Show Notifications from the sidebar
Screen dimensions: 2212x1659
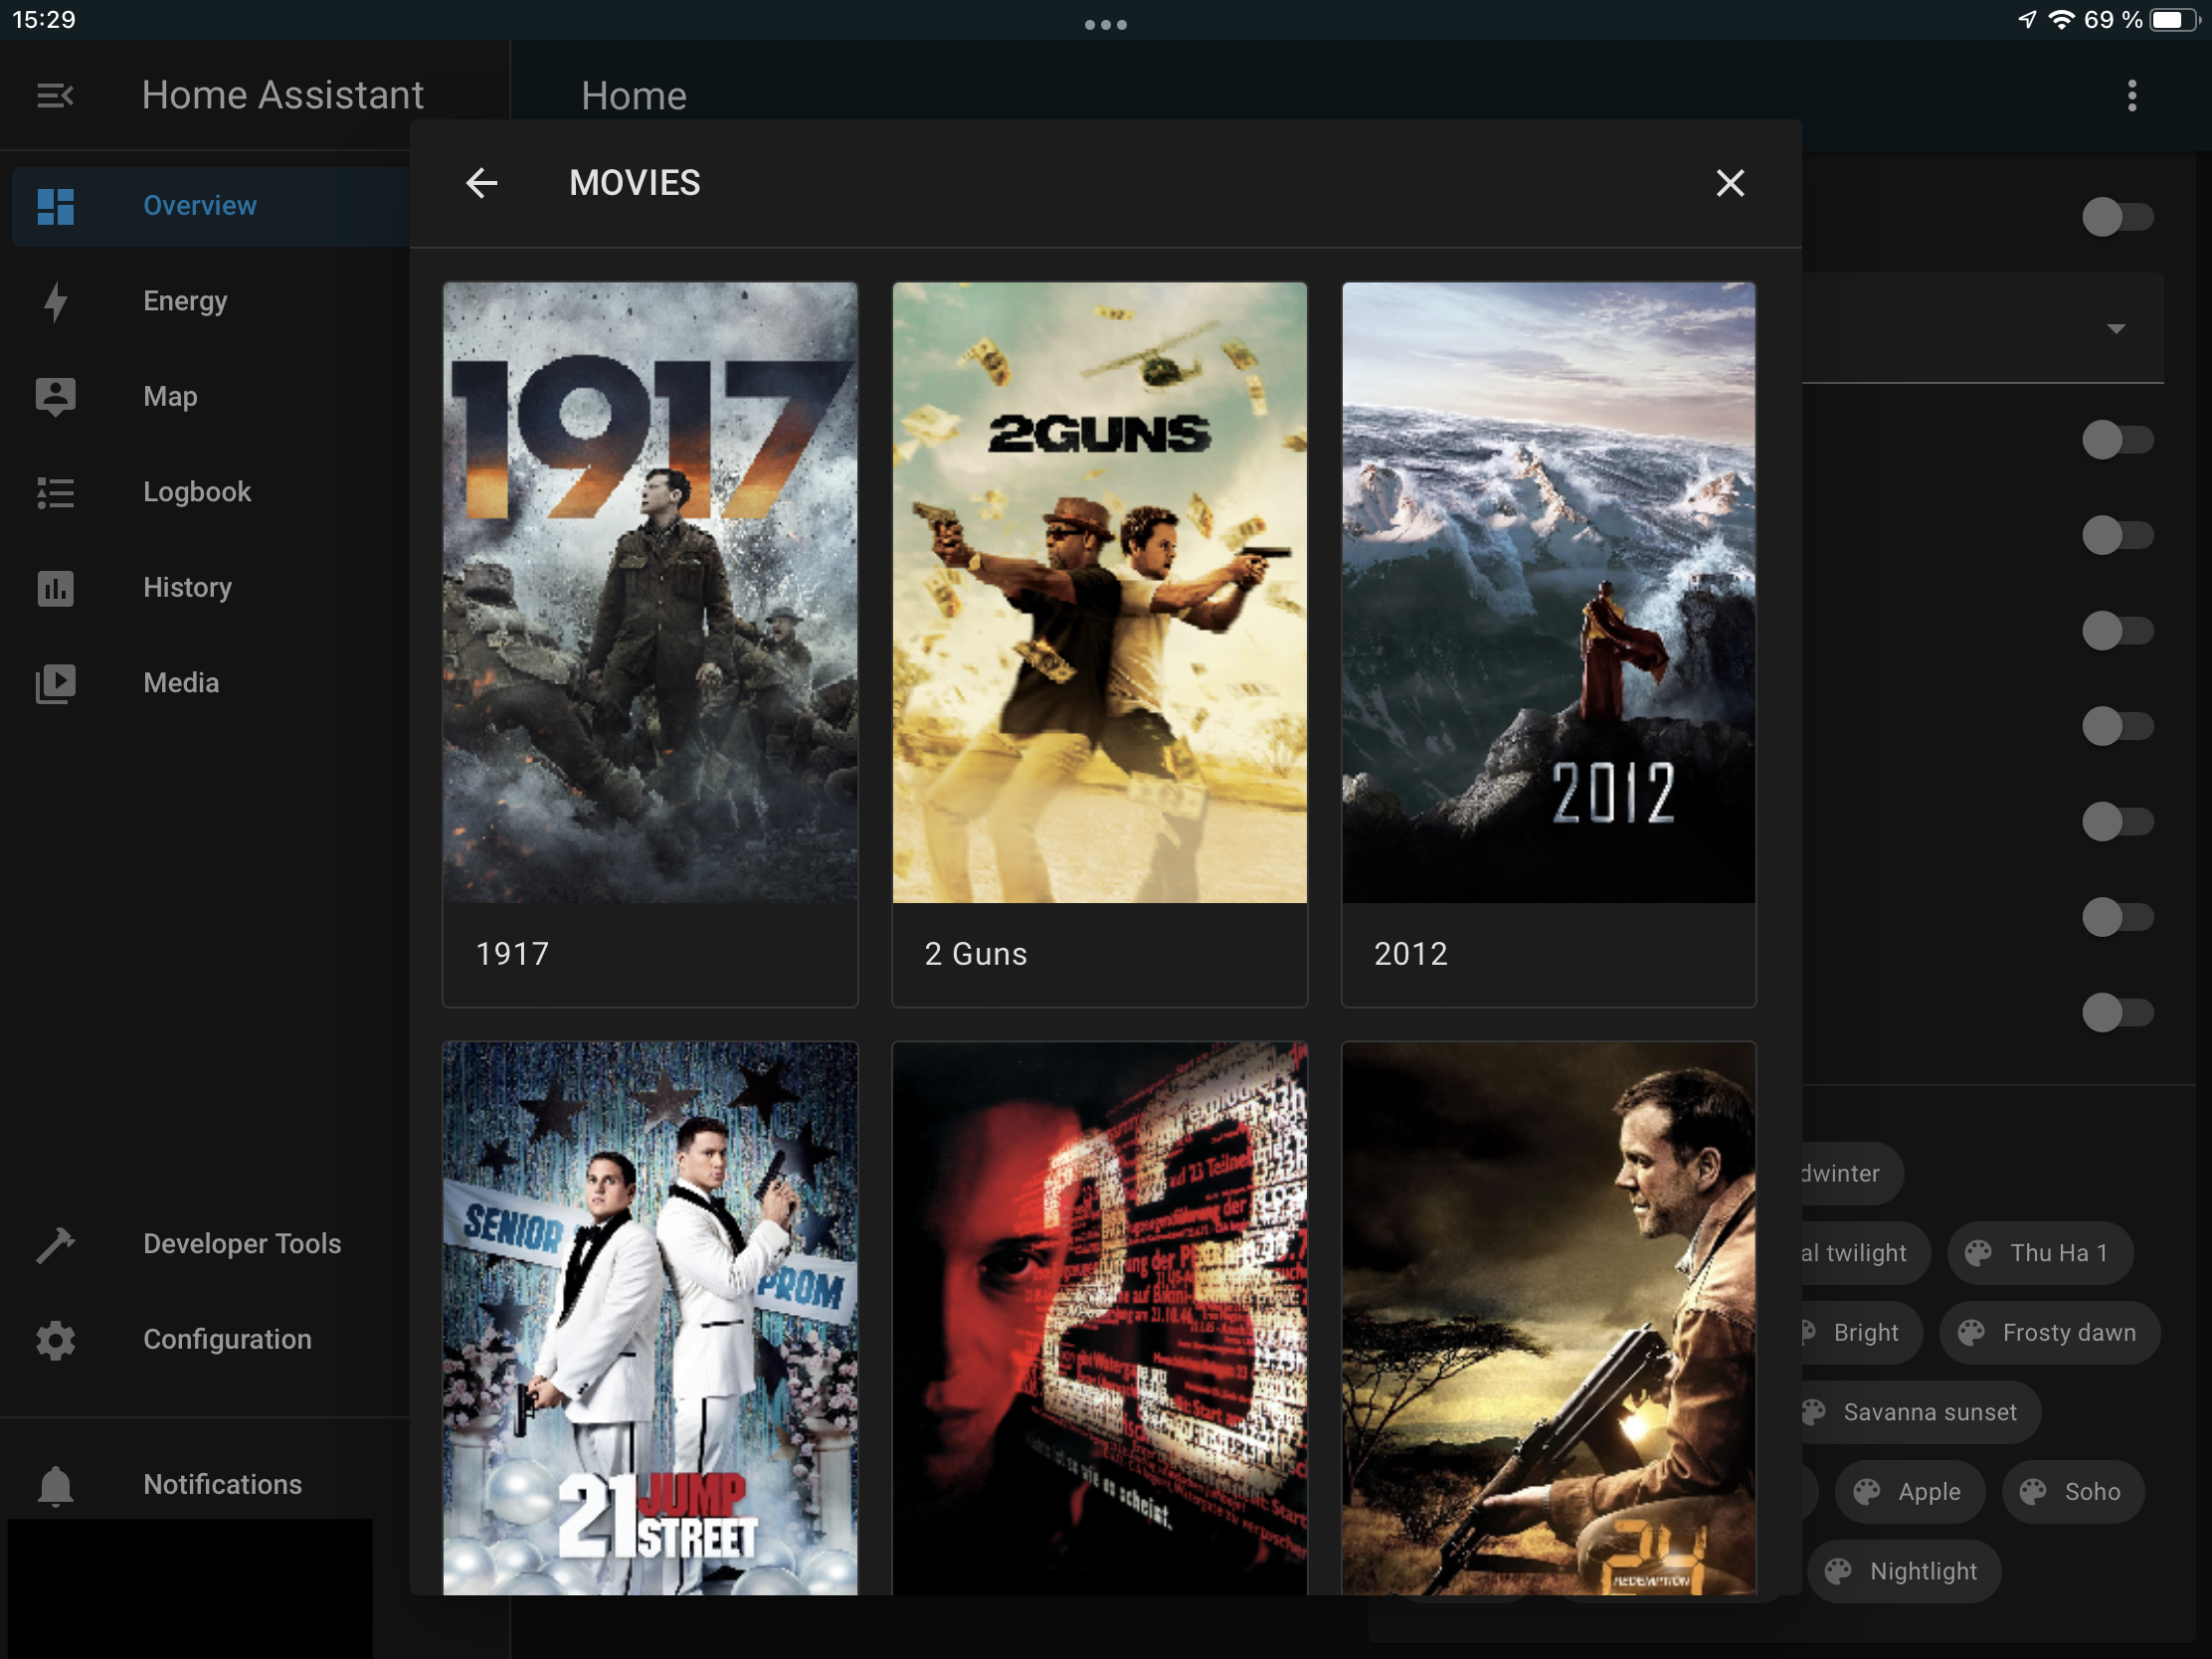coord(211,1485)
